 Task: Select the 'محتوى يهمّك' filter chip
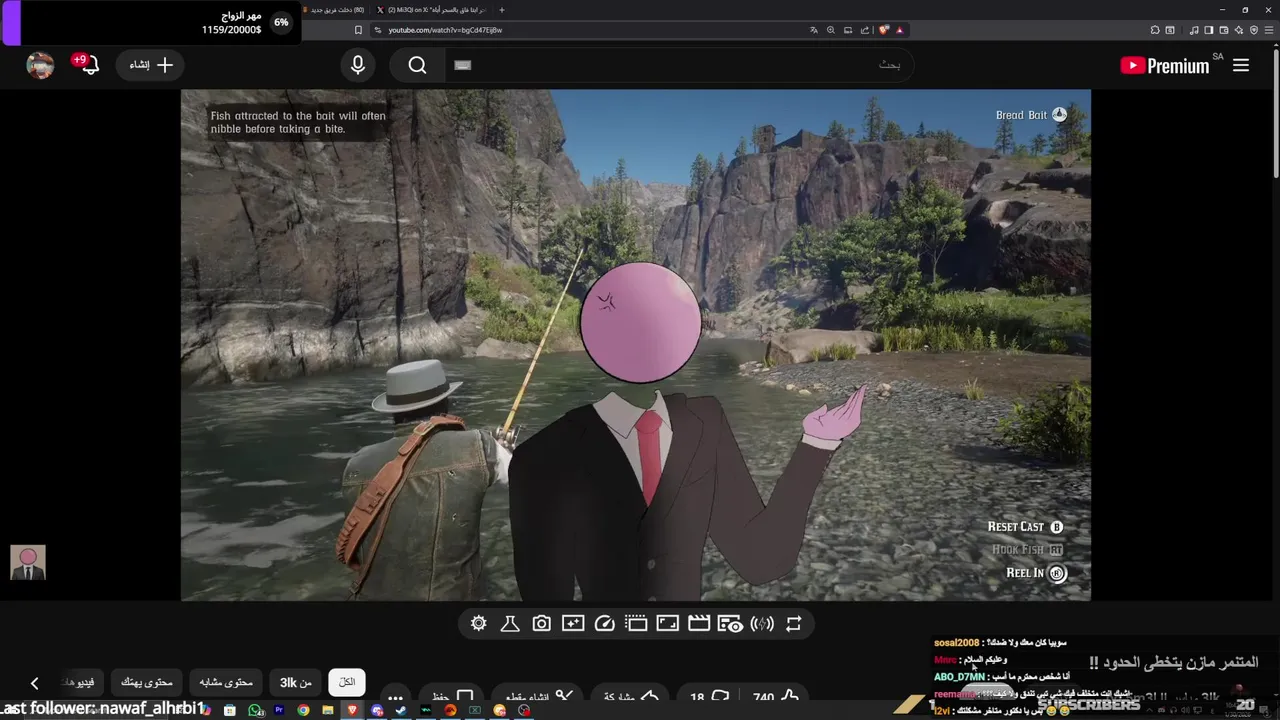(x=147, y=682)
